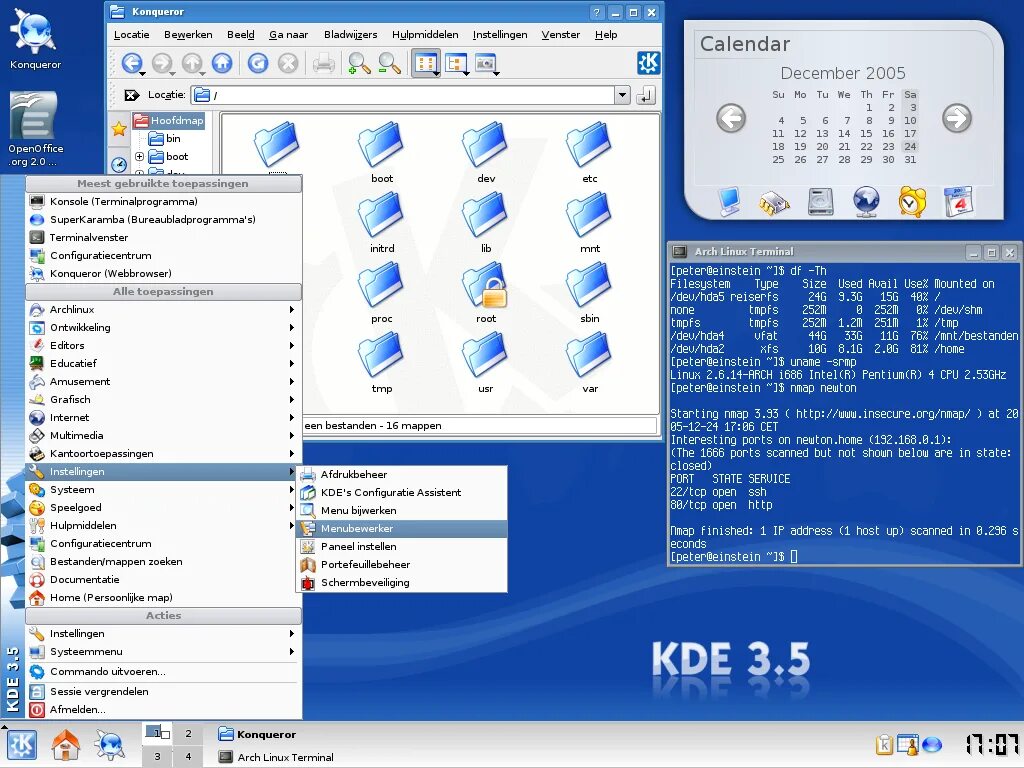Choose Afdrukbeheer from the submenu

coord(402,475)
